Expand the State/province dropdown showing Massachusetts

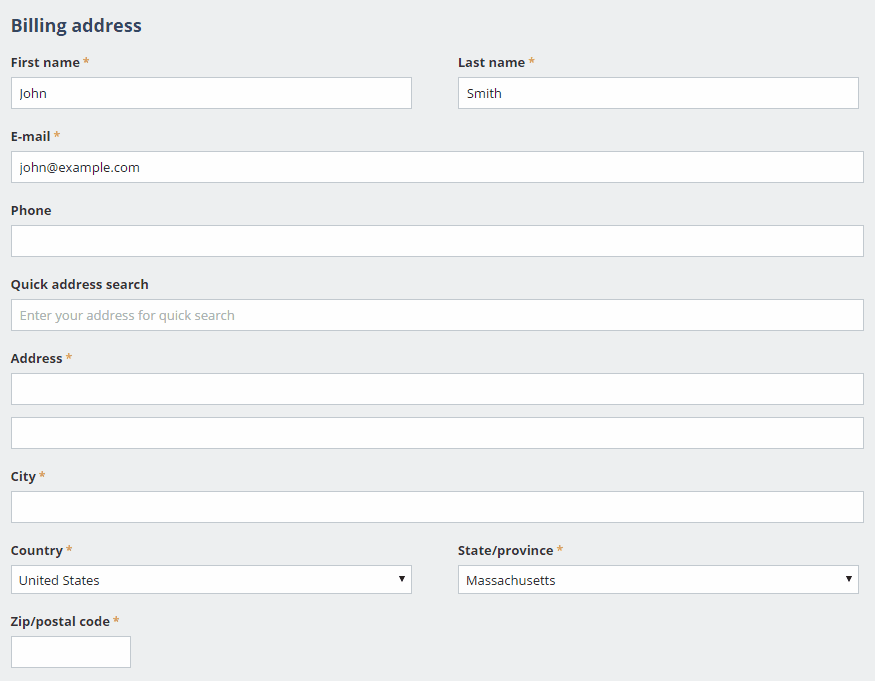tap(658, 579)
